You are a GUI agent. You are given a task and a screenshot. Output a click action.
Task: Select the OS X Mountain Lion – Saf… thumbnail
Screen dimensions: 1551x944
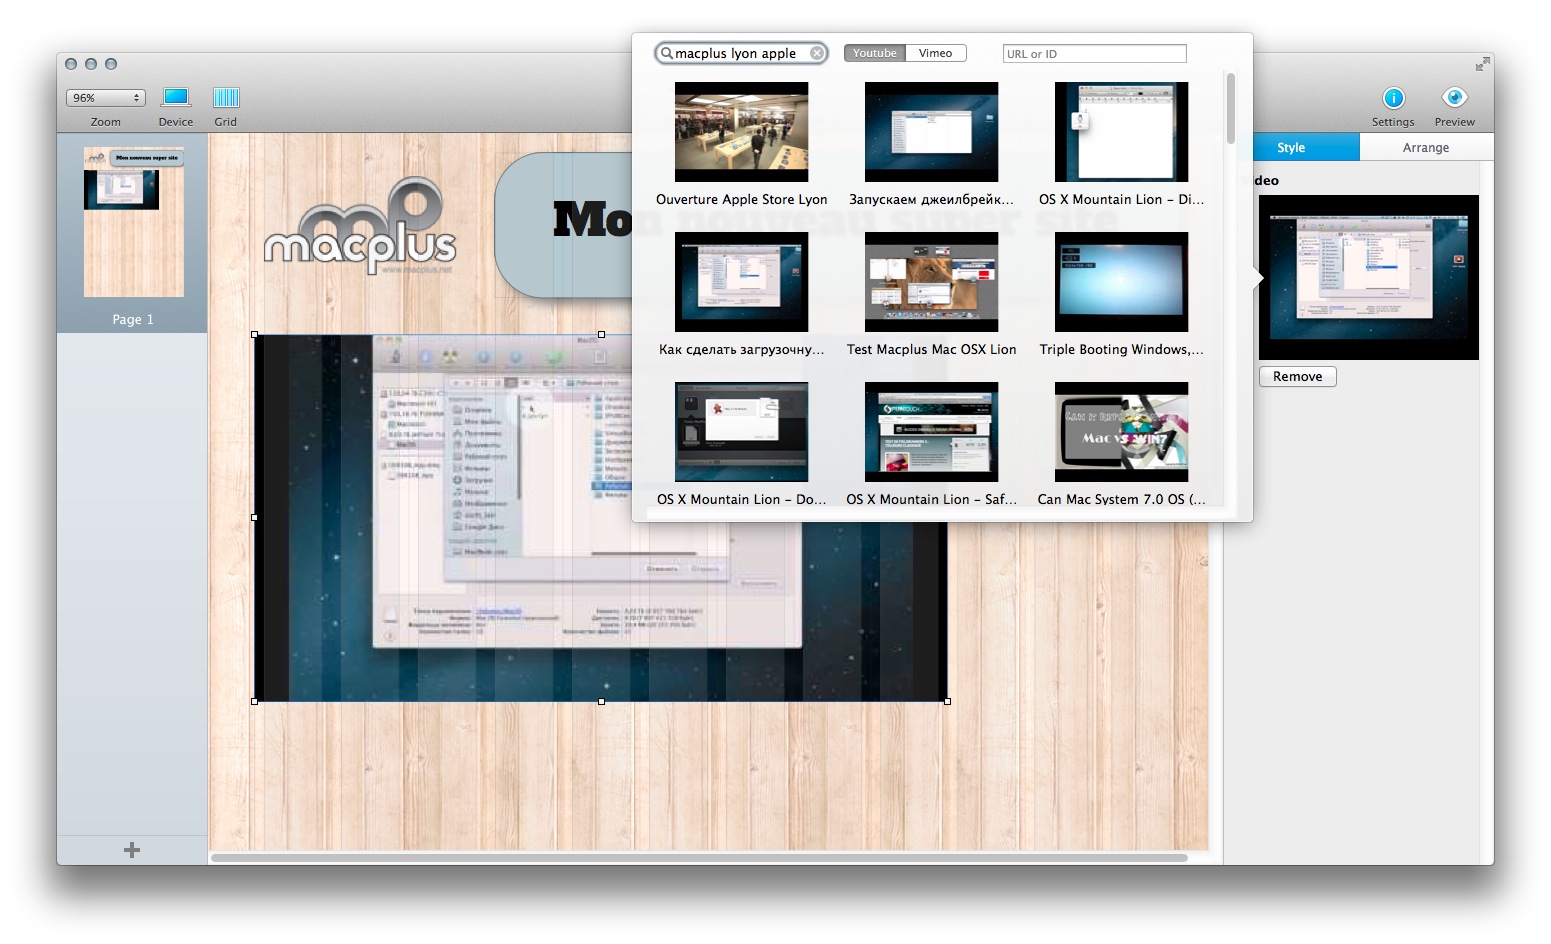(932, 432)
